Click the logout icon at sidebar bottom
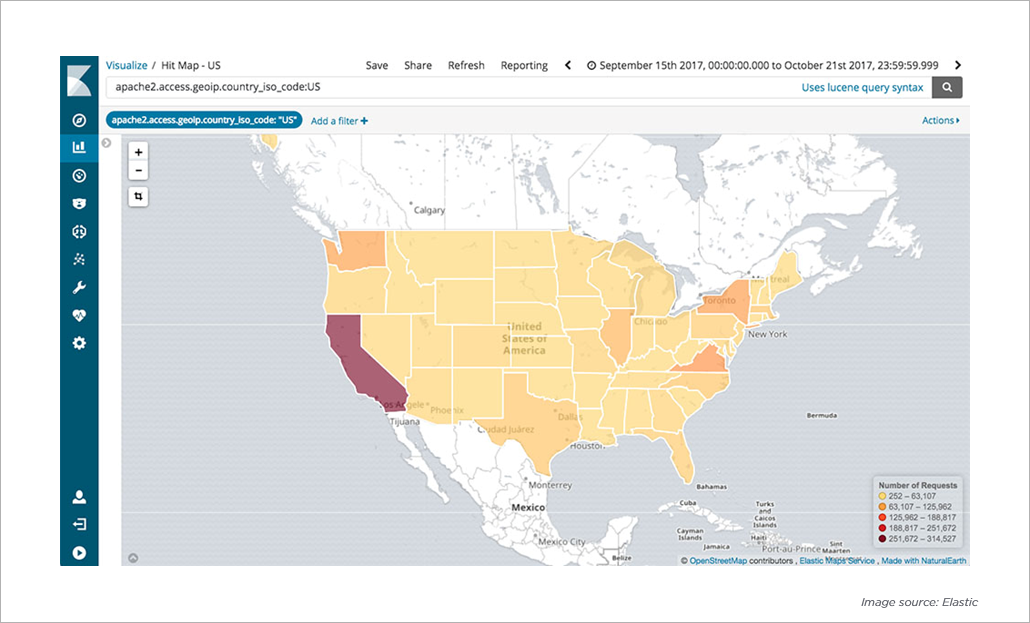Screen dimensions: 1030x623 pos(79,523)
